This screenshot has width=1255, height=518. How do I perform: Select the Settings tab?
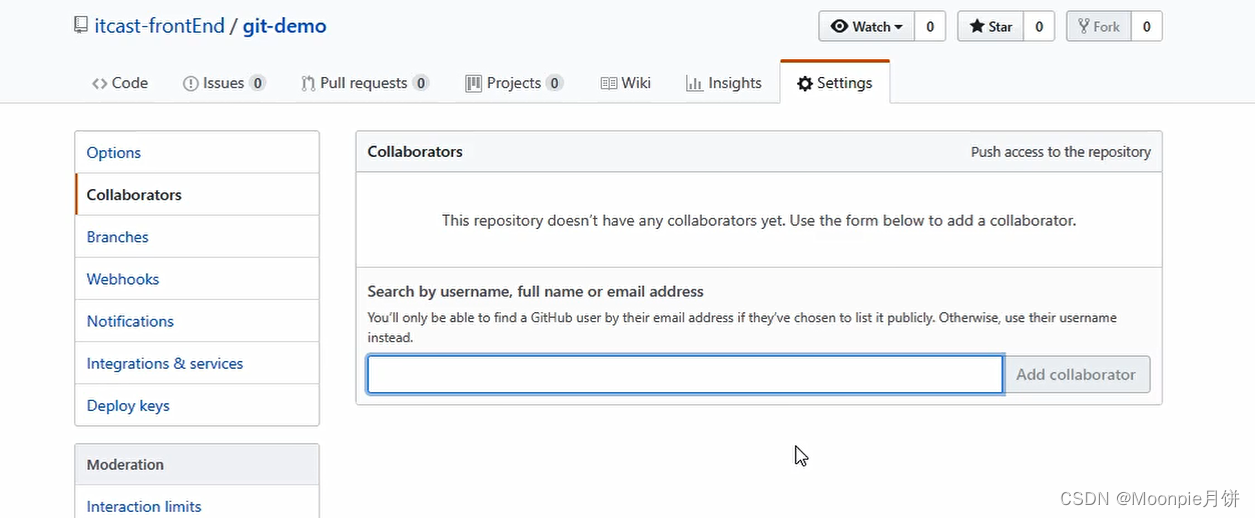pos(835,83)
